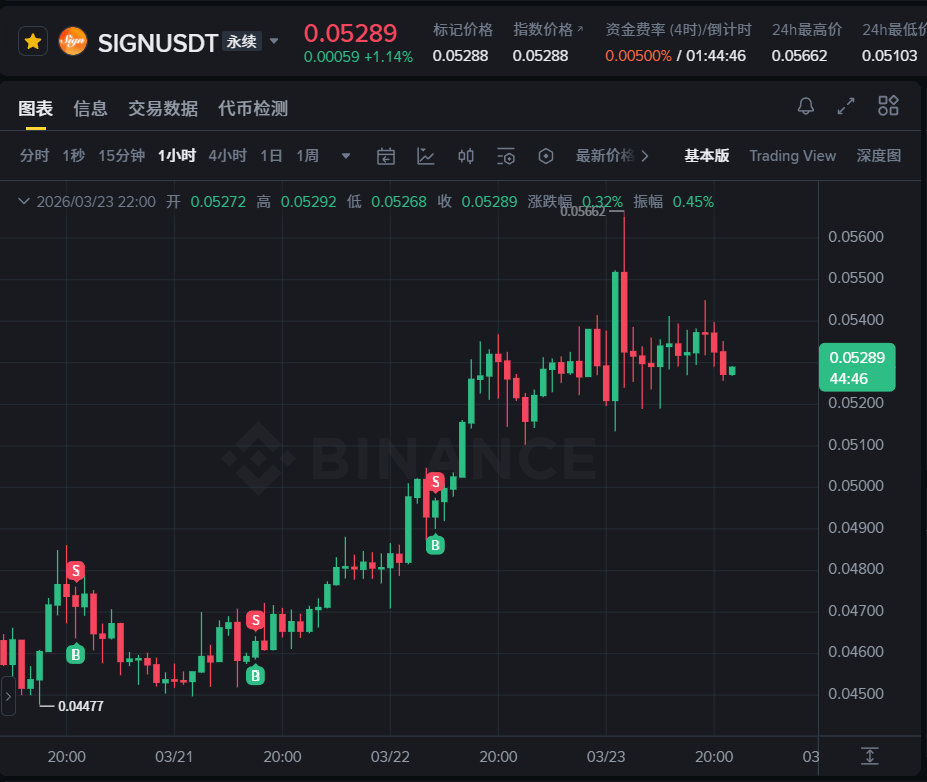Click the 永续 perpetual contract tag
927x782 pixels.
242,41
